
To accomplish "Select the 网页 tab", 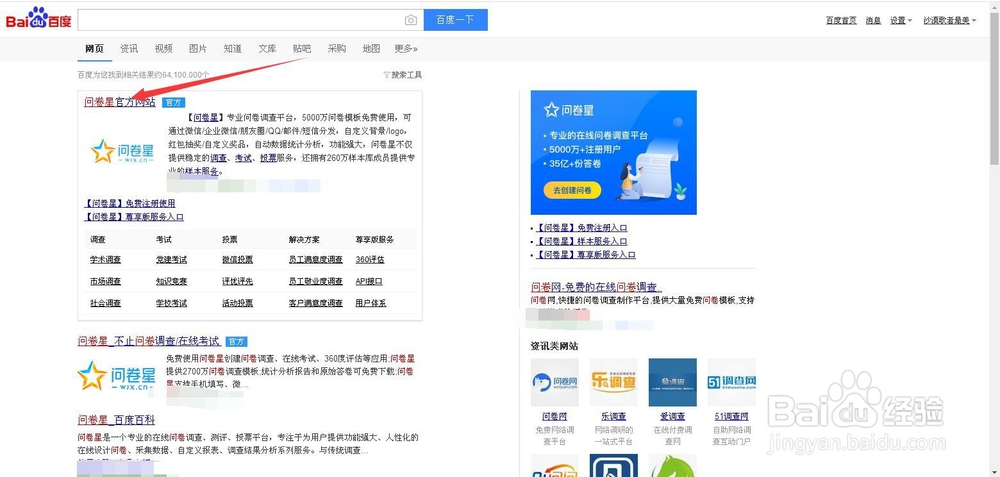I will pos(94,48).
